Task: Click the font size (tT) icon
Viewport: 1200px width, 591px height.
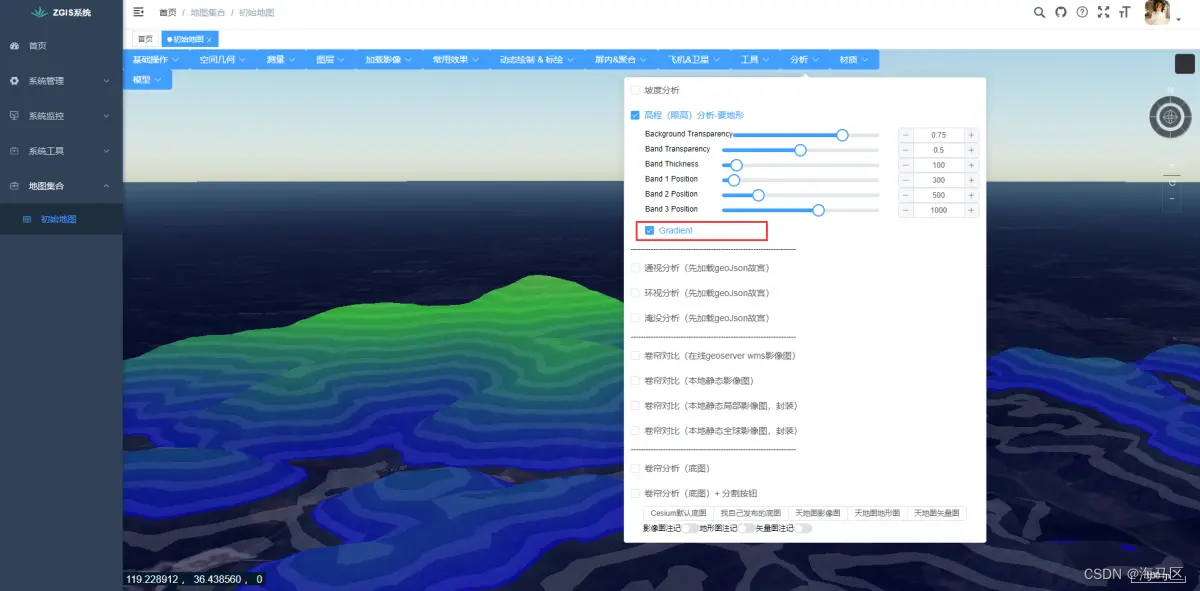Action: pos(1126,14)
